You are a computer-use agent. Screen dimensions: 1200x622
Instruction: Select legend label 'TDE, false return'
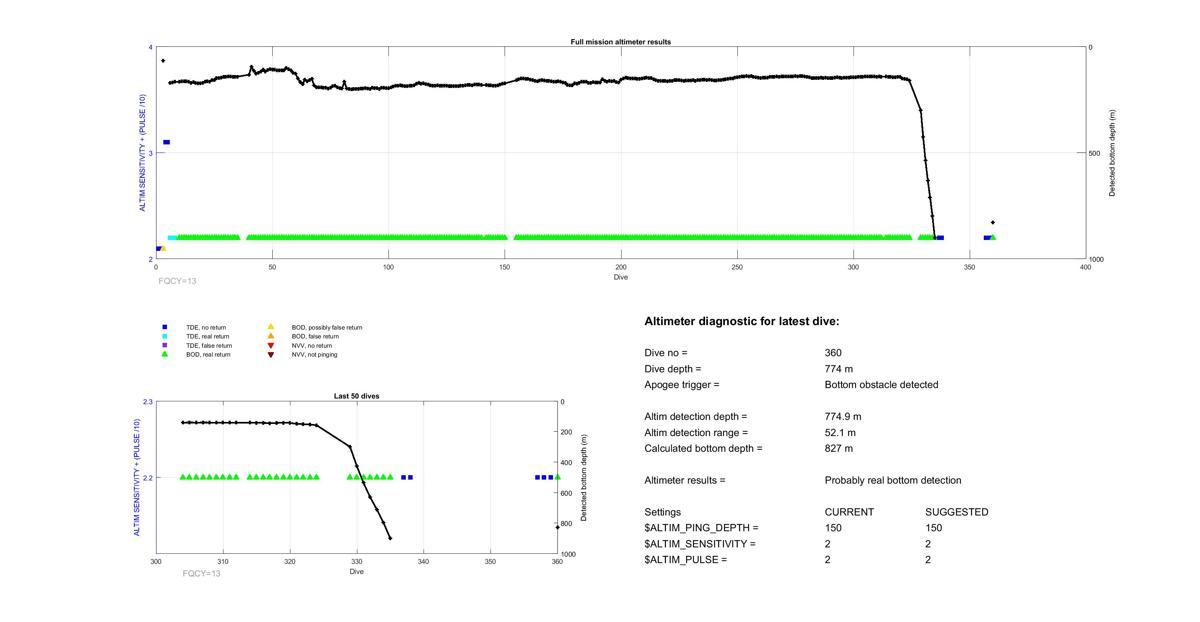(209, 345)
